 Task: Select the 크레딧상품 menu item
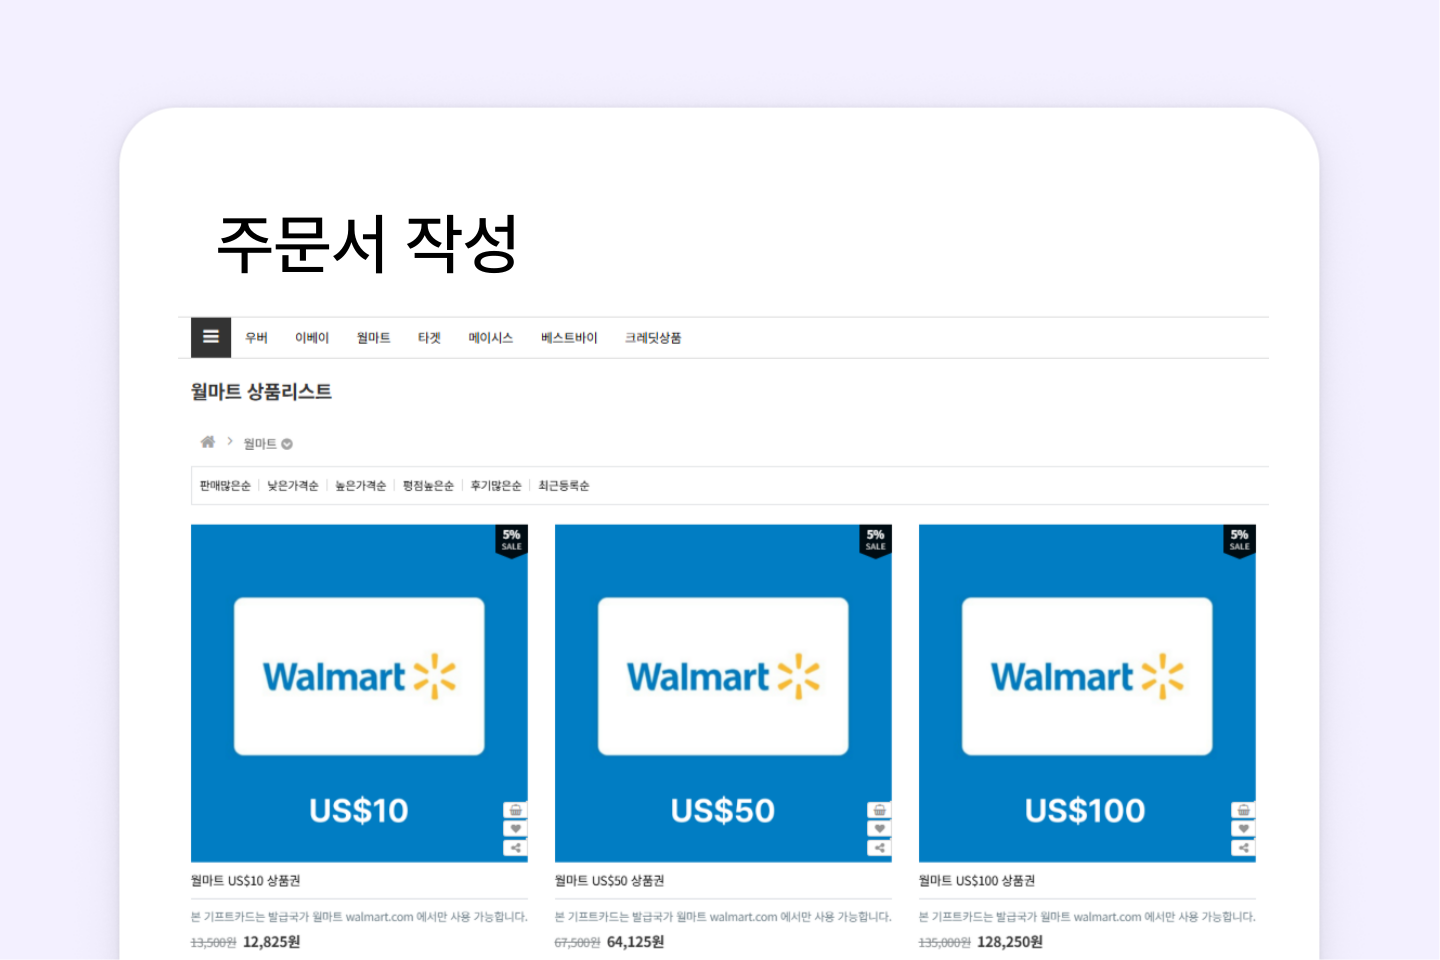tap(653, 338)
